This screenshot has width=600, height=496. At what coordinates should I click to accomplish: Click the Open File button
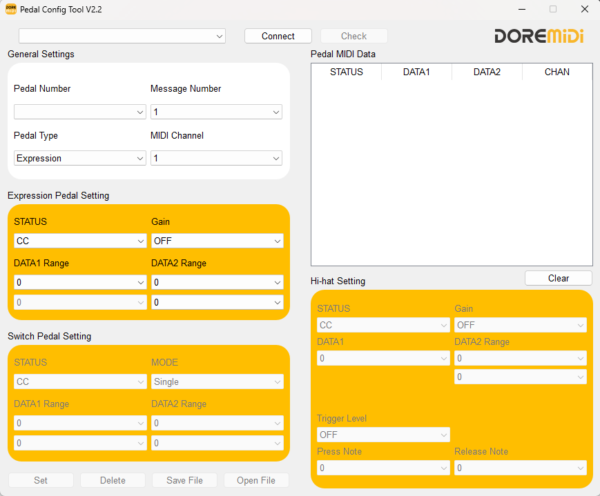point(256,480)
